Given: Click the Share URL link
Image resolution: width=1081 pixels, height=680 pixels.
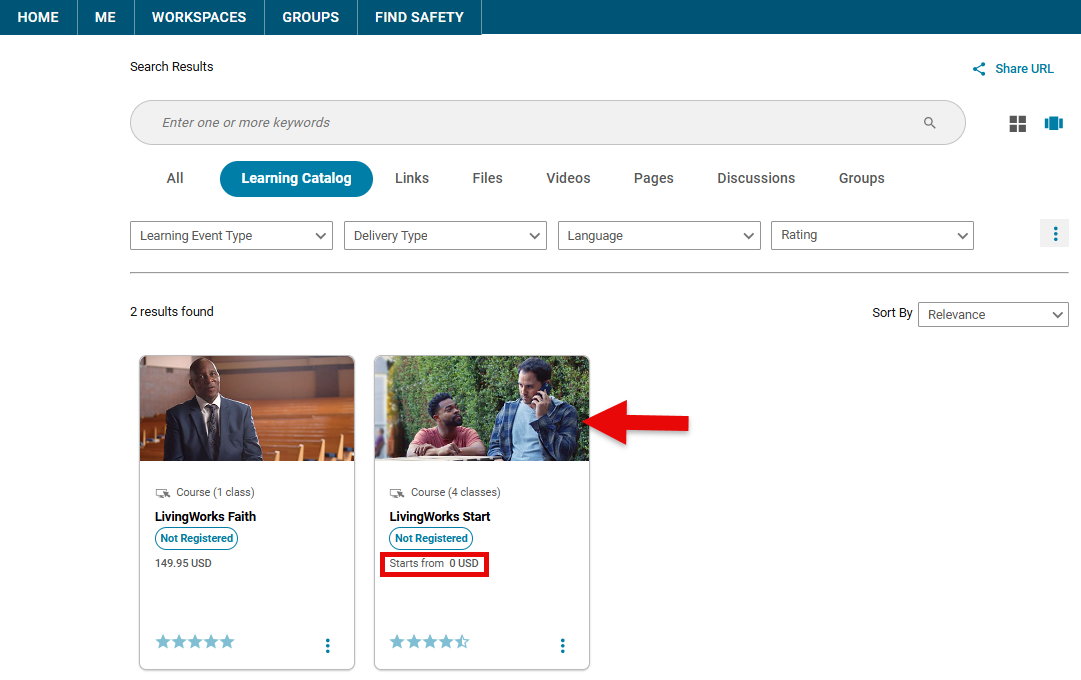Looking at the screenshot, I should click(1024, 69).
